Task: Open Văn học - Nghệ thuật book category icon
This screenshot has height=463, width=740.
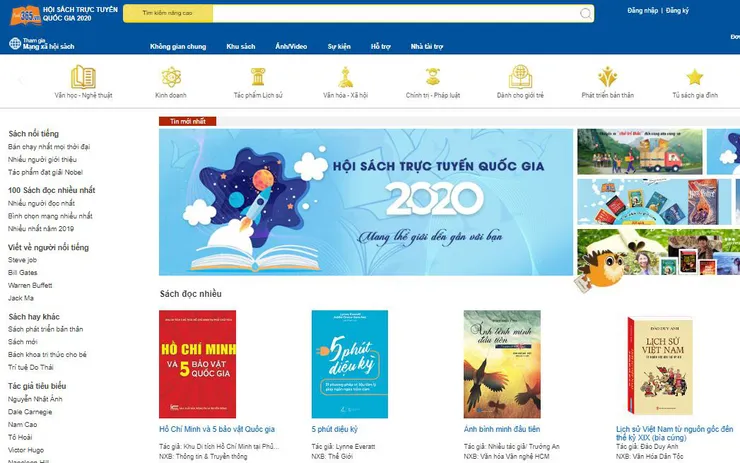Action: click(83, 77)
